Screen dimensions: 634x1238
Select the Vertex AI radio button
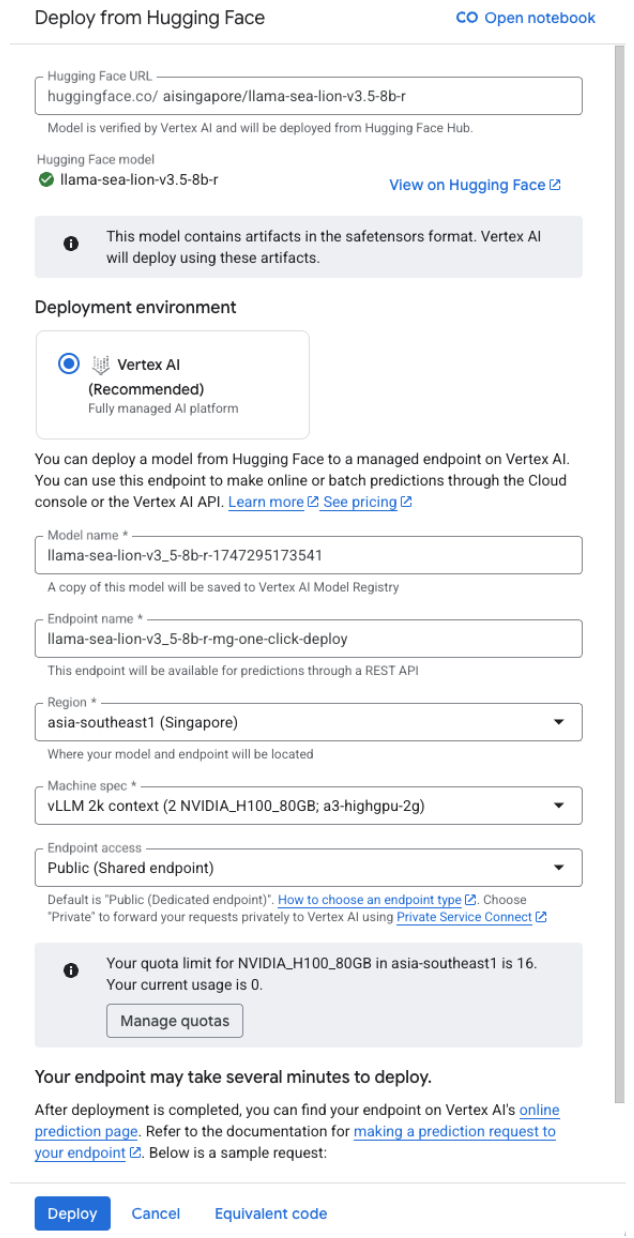tap(68, 365)
